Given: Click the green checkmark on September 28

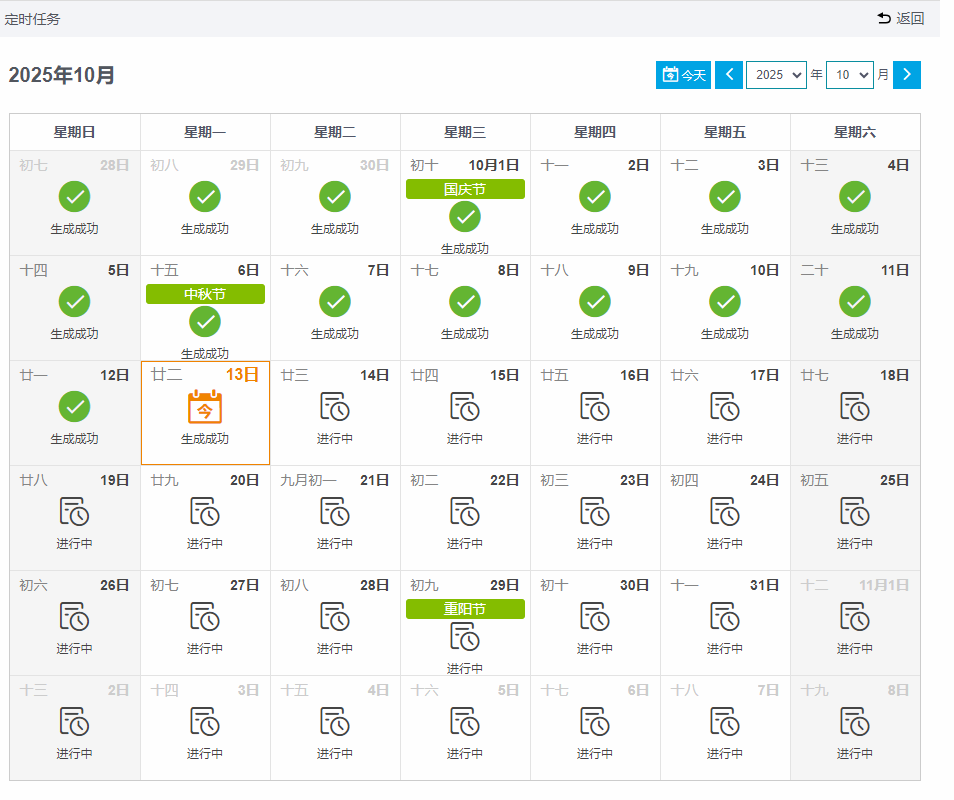Looking at the screenshot, I should pos(75,197).
